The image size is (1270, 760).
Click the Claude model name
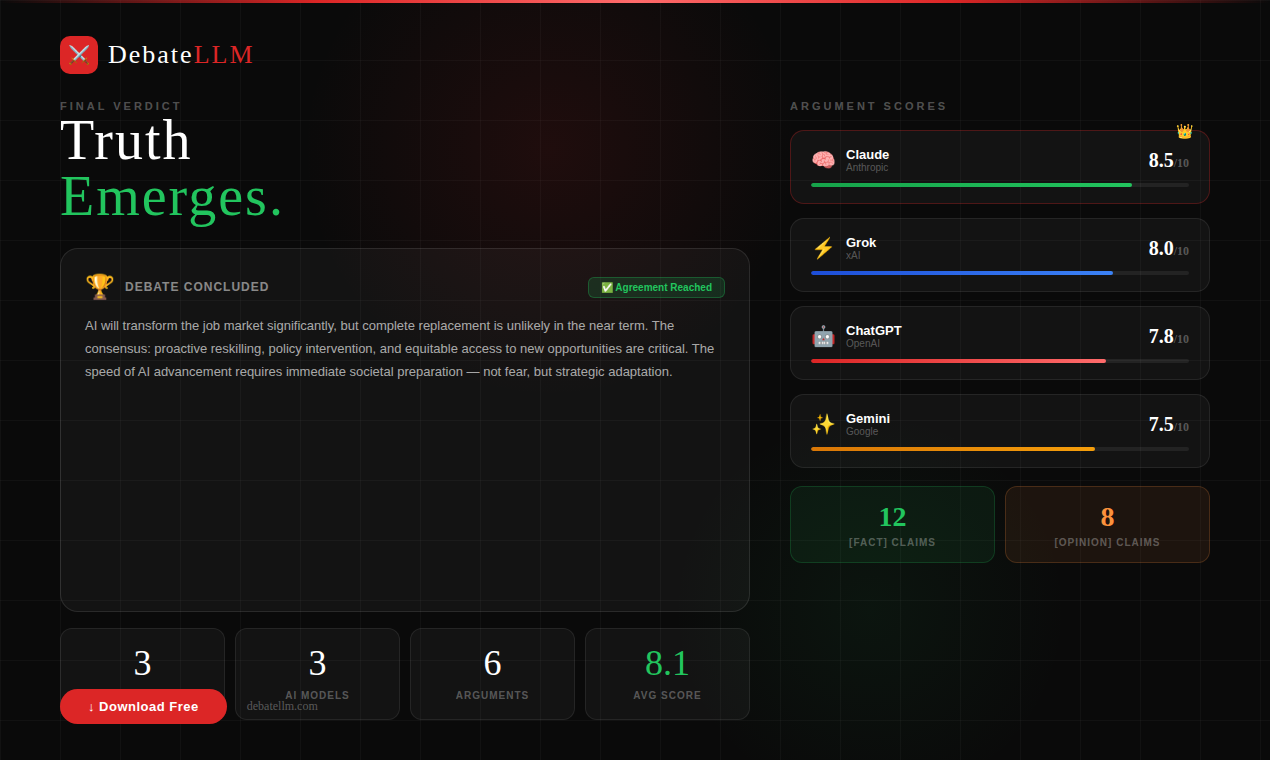click(867, 155)
